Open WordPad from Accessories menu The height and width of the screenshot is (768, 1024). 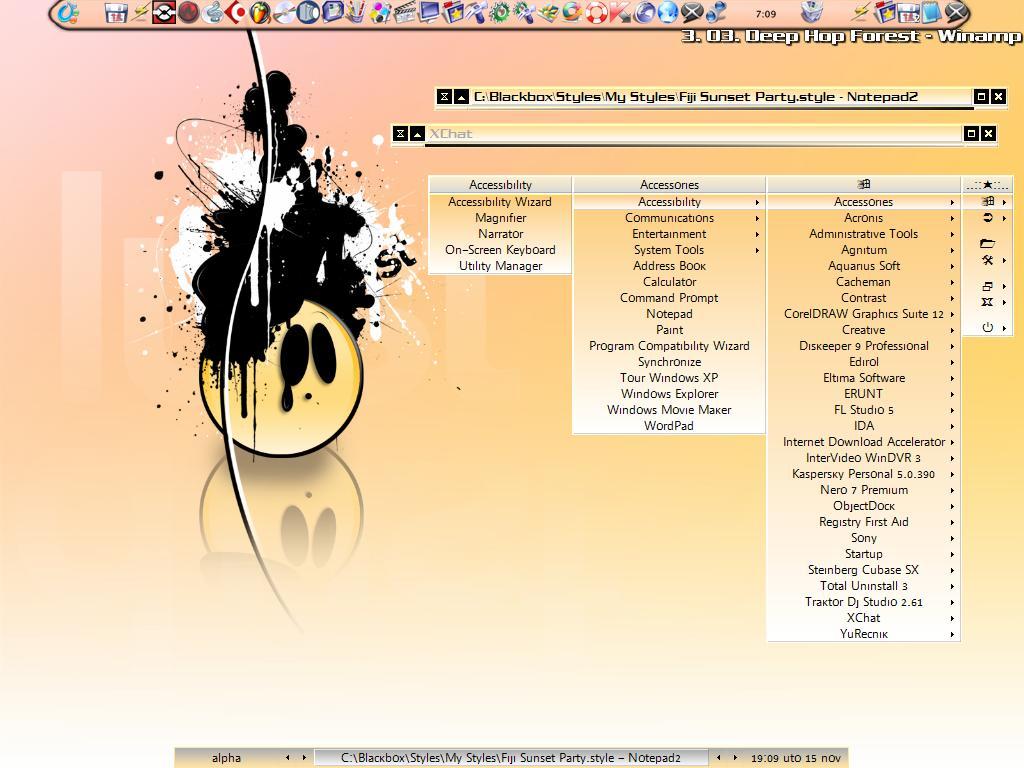click(x=669, y=426)
